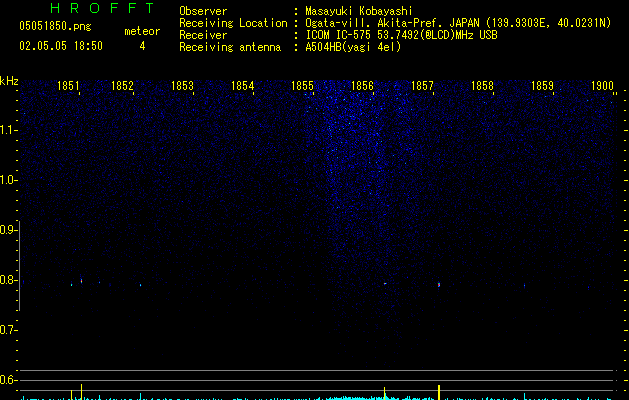Click the 1.1 kHz frequency label

[x=8, y=130]
